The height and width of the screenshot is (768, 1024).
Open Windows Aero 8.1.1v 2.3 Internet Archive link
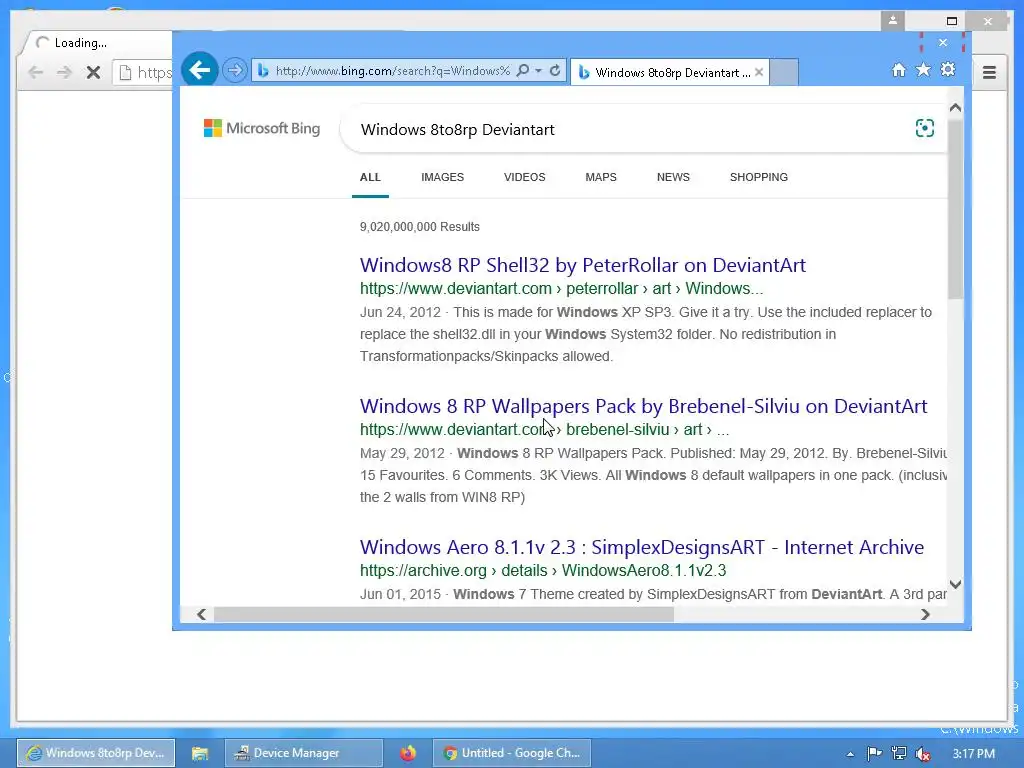[642, 547]
